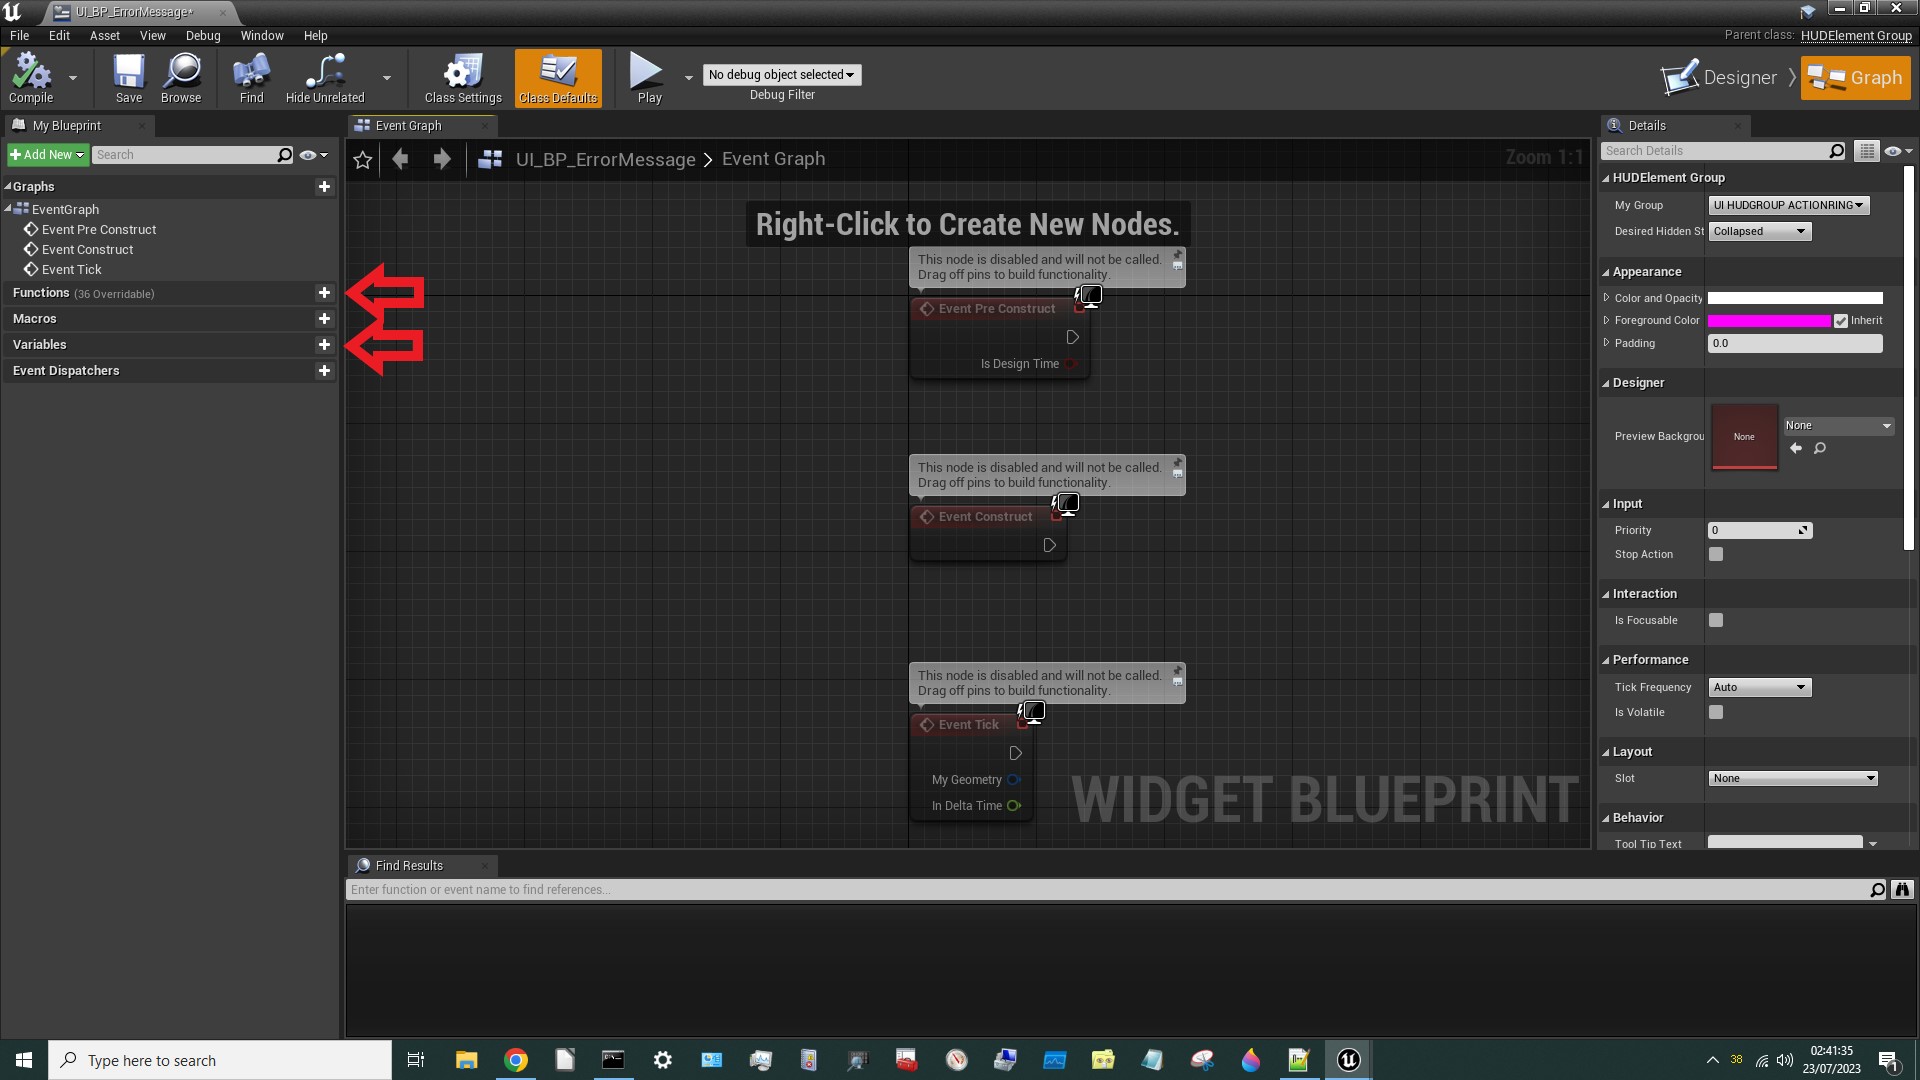
Task: Click the My Blueprint search magnifier icon
Action: click(x=285, y=155)
